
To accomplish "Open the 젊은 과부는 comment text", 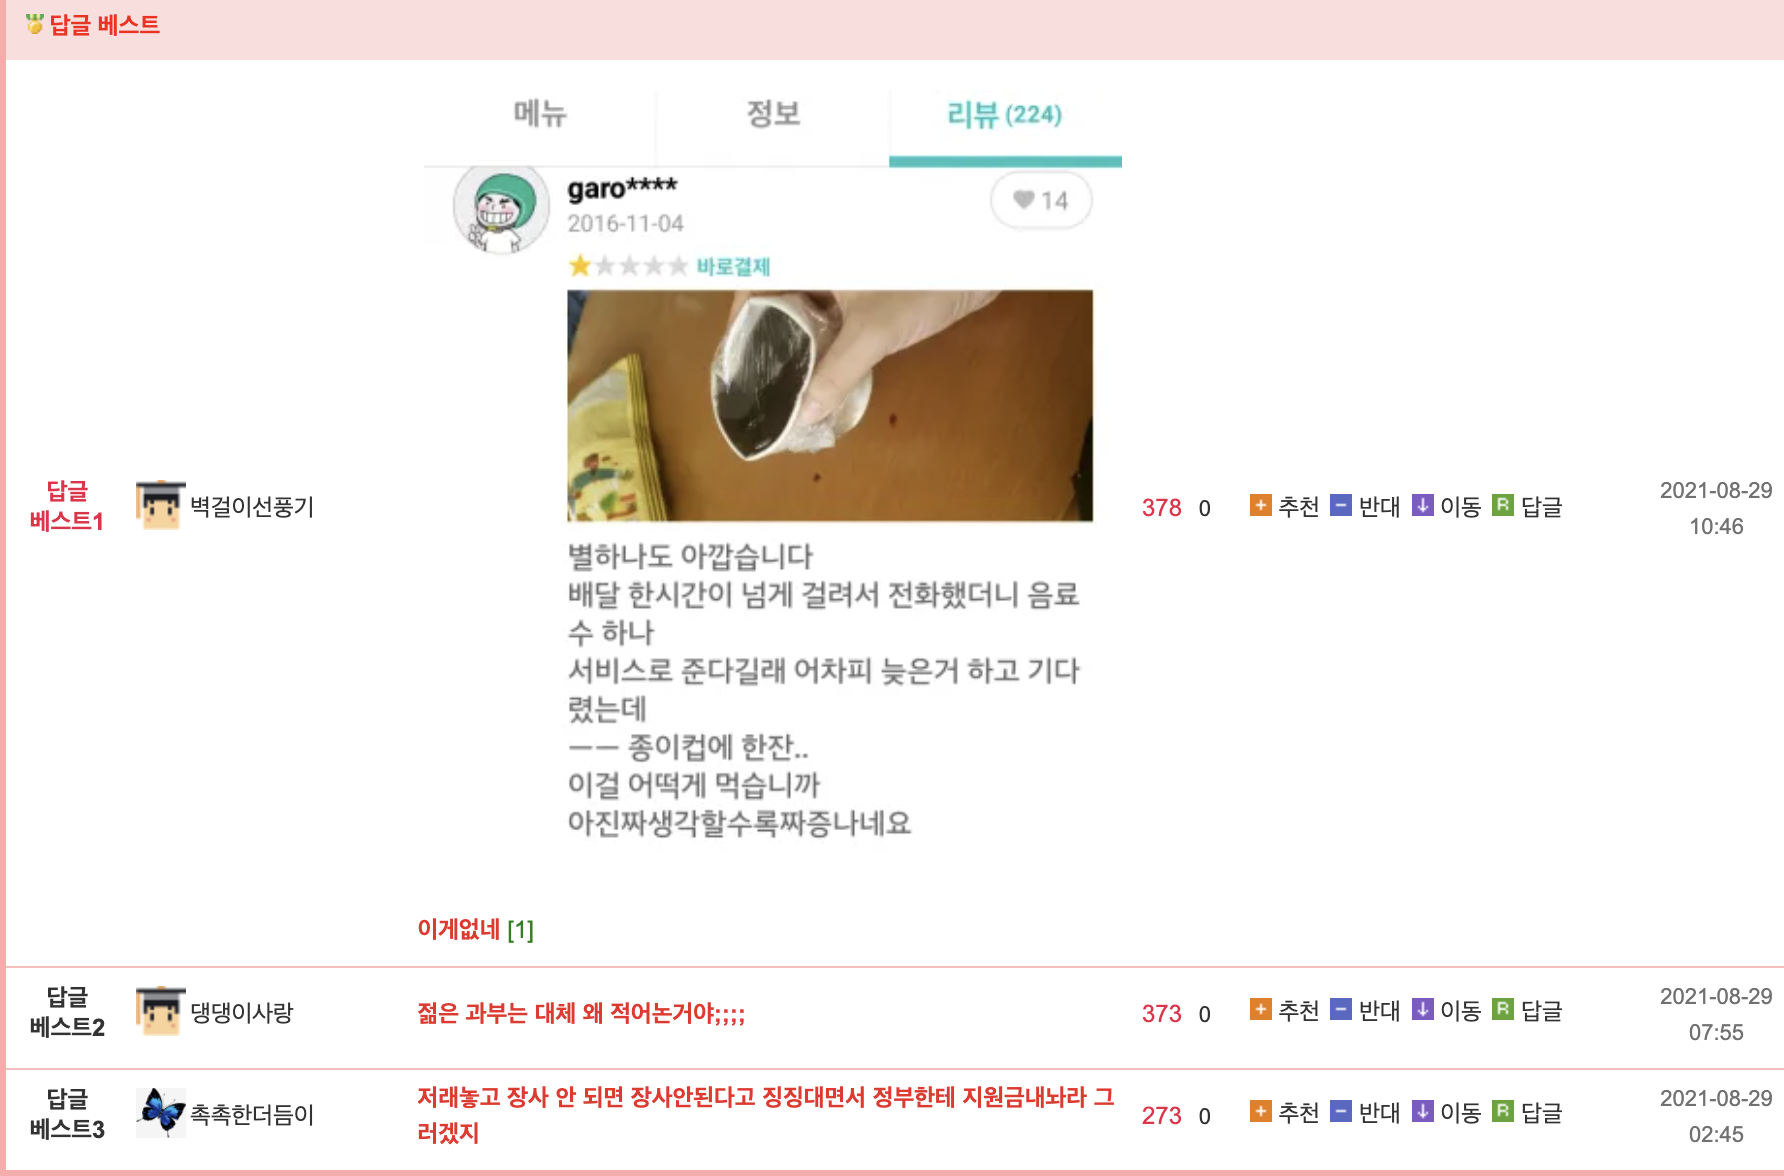I will (581, 1014).
